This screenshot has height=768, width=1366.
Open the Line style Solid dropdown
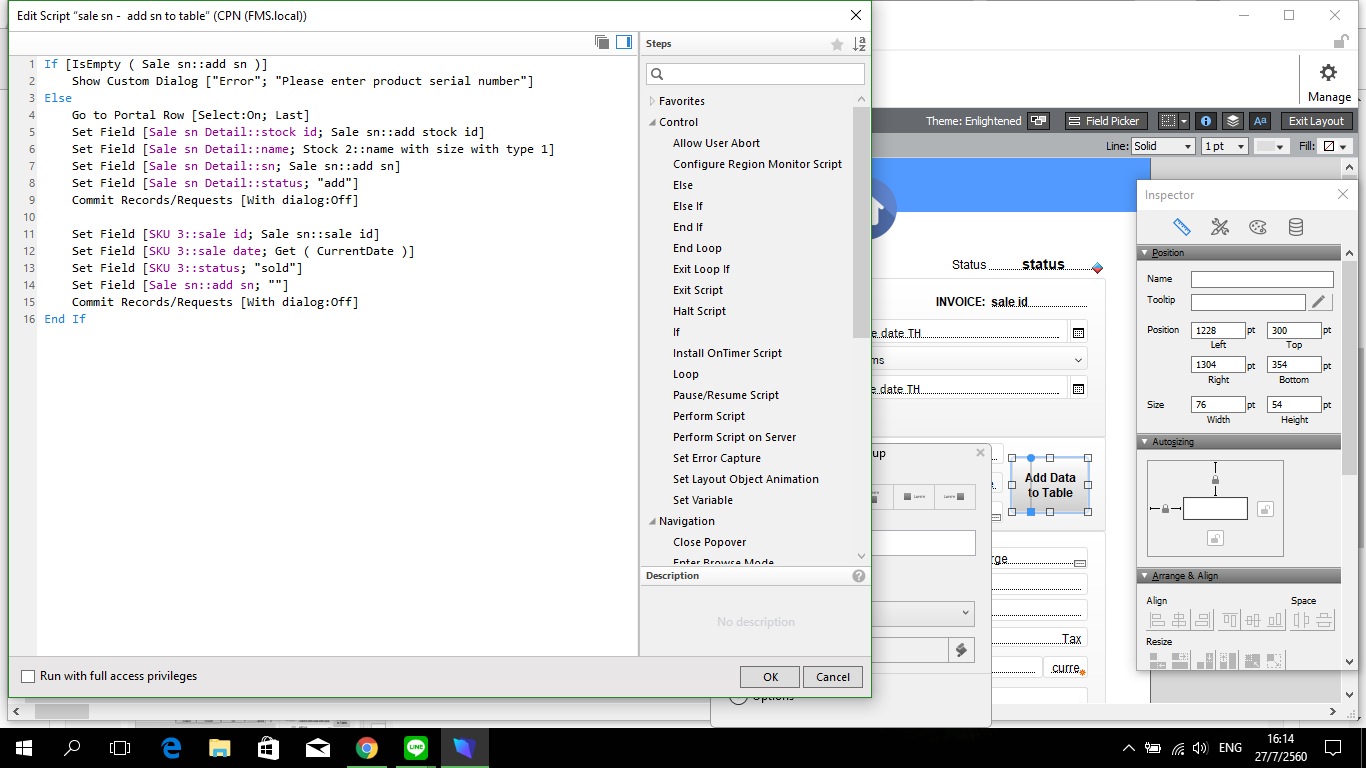[1163, 146]
